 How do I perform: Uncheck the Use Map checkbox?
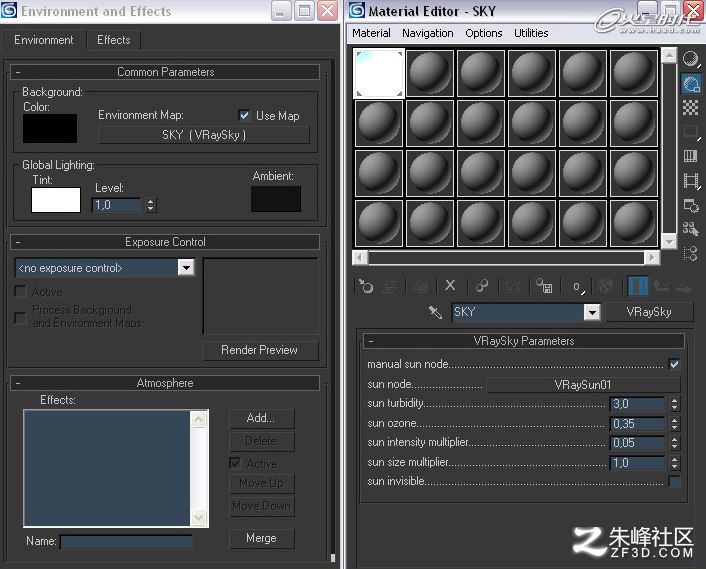point(244,115)
